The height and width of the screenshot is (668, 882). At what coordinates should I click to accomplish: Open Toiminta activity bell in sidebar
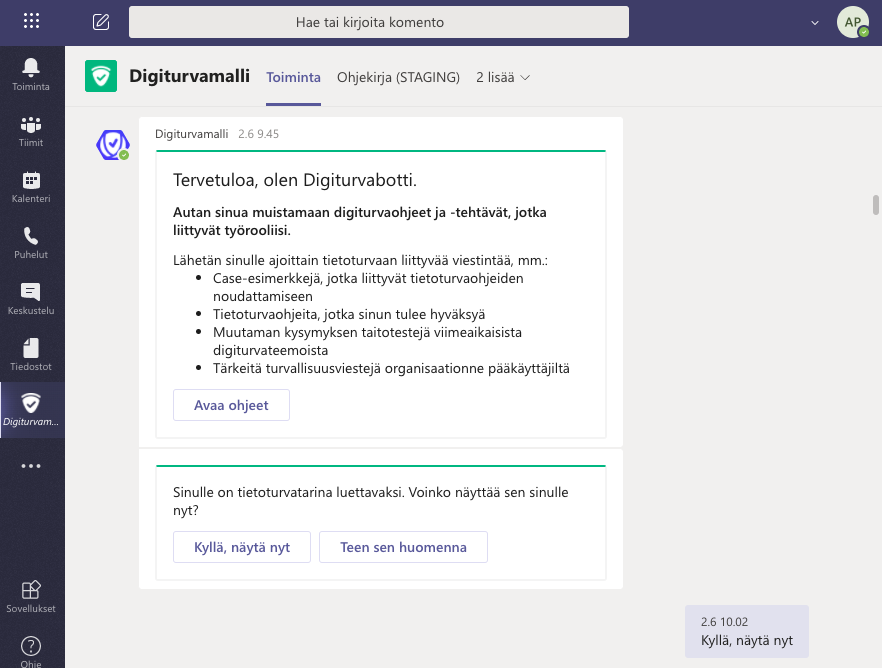(31, 74)
